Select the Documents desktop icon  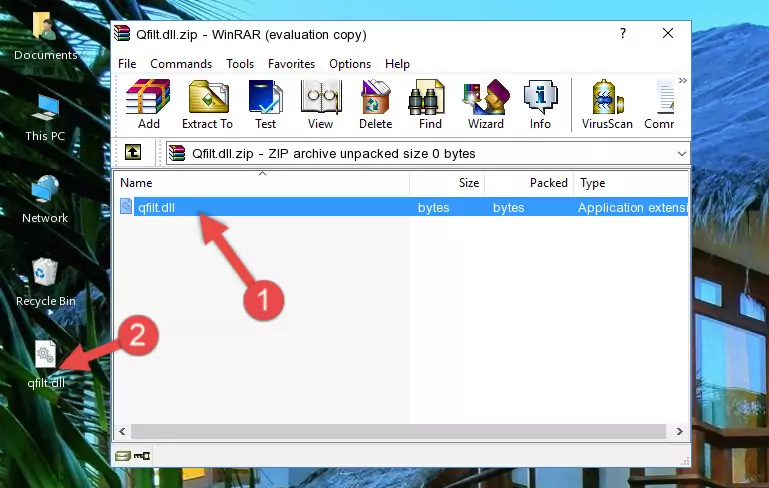point(45,37)
